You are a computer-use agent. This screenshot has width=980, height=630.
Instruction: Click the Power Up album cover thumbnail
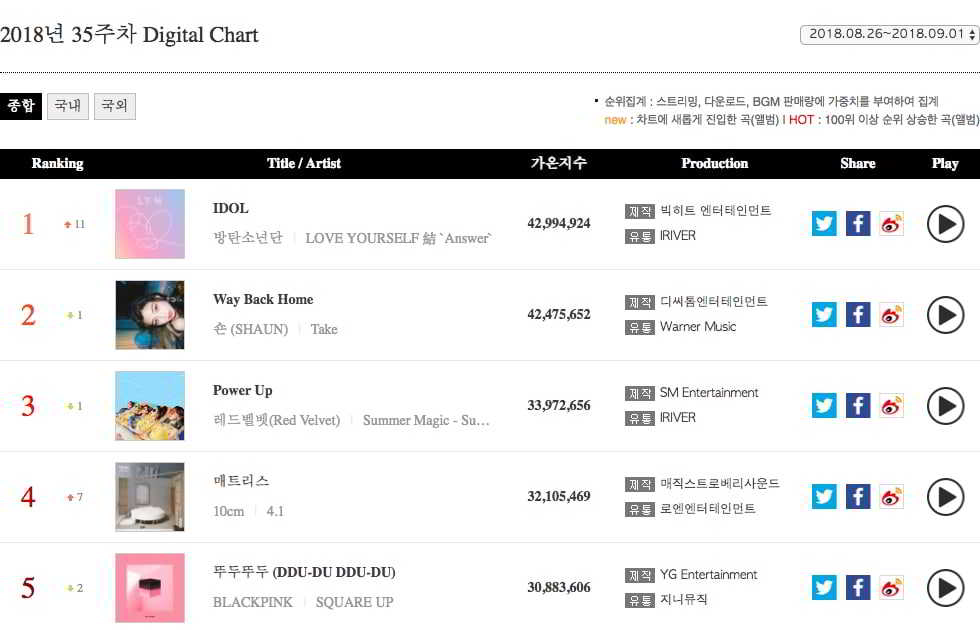click(x=150, y=406)
